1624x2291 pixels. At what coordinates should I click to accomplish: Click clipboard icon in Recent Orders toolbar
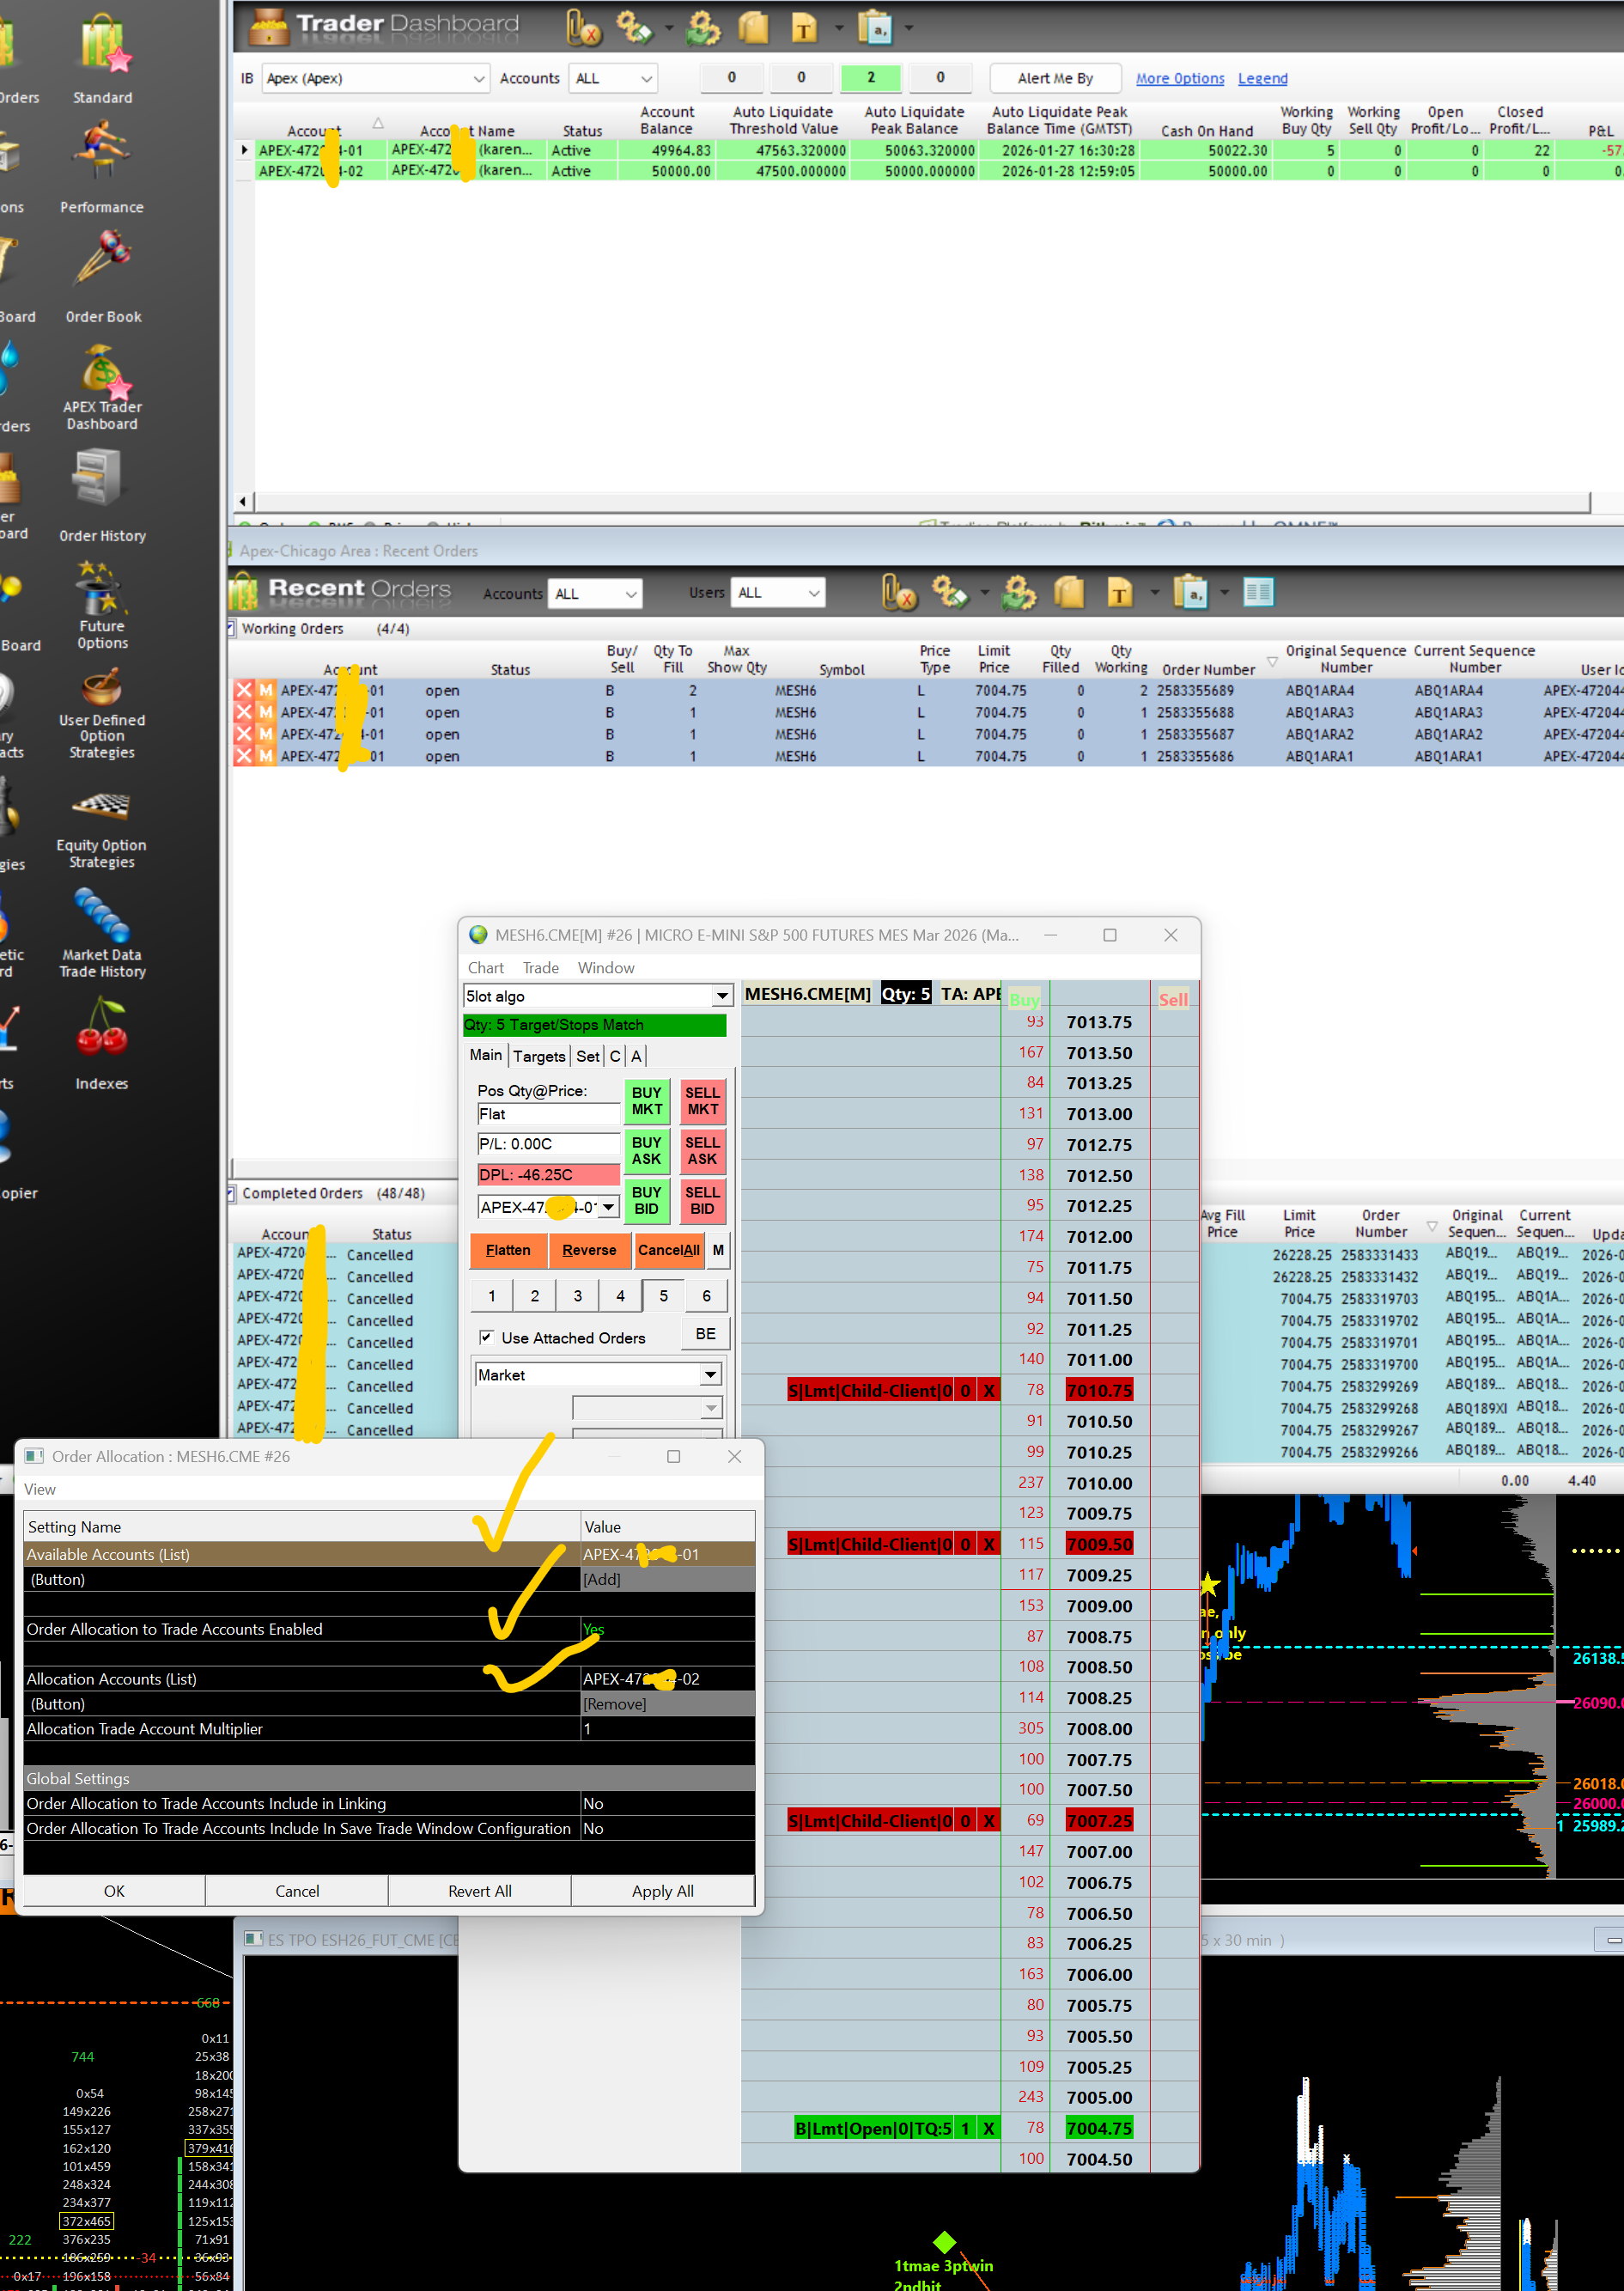pyautogui.click(x=1191, y=592)
